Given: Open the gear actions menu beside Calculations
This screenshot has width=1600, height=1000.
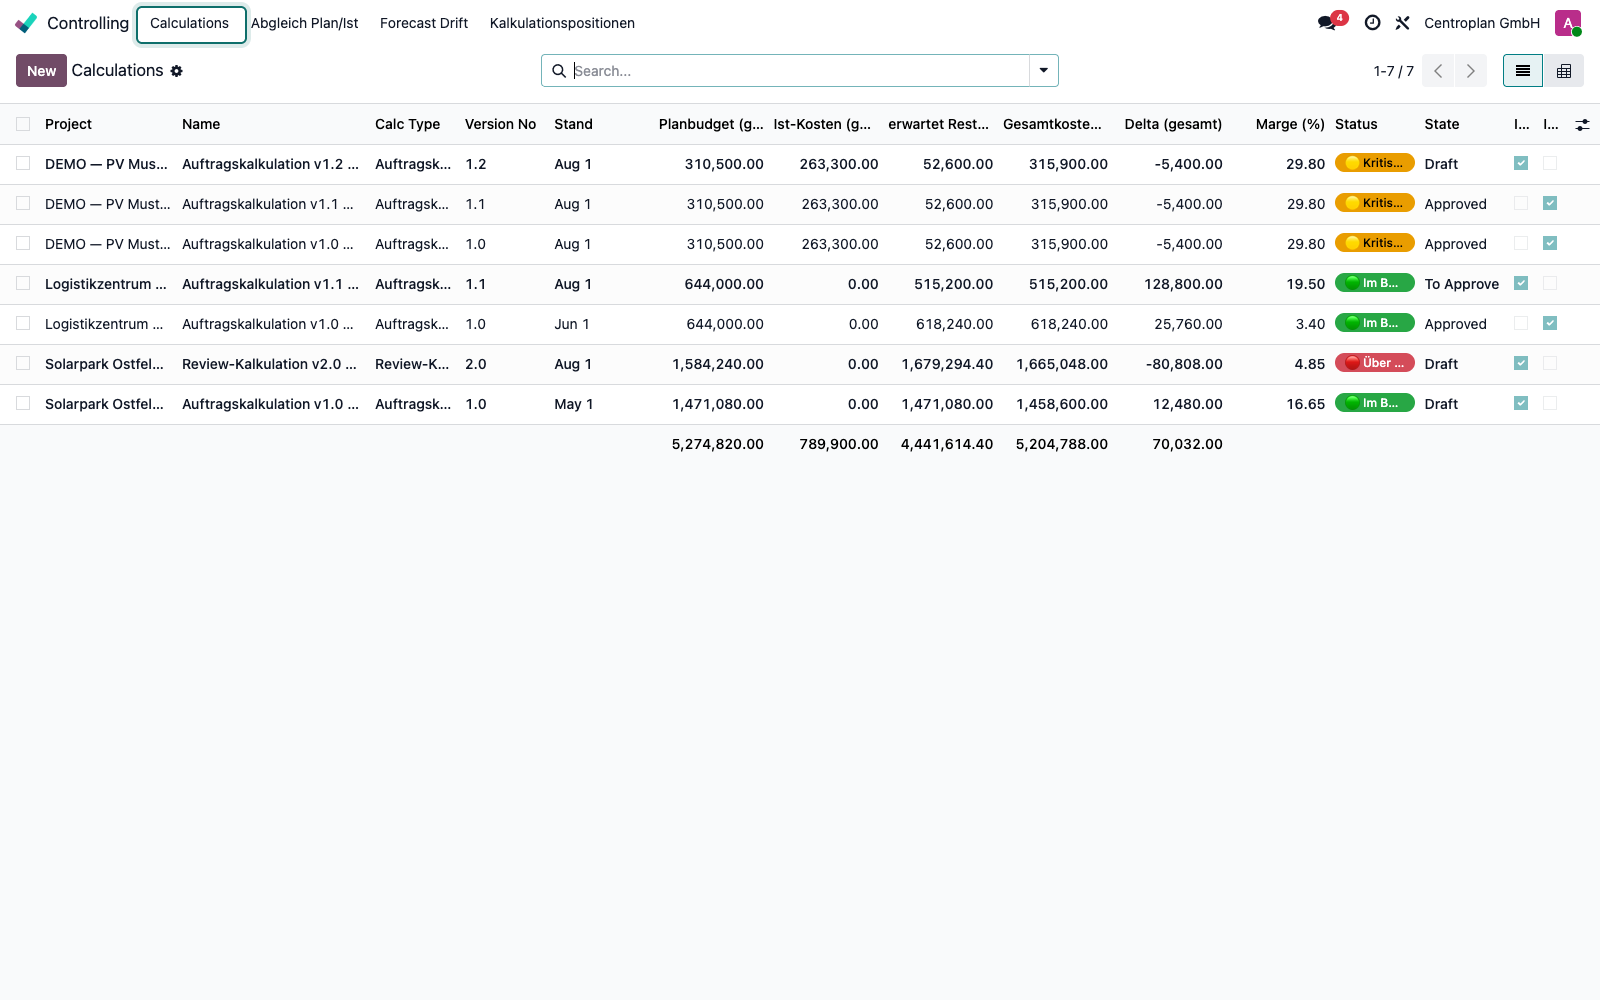Looking at the screenshot, I should point(177,71).
